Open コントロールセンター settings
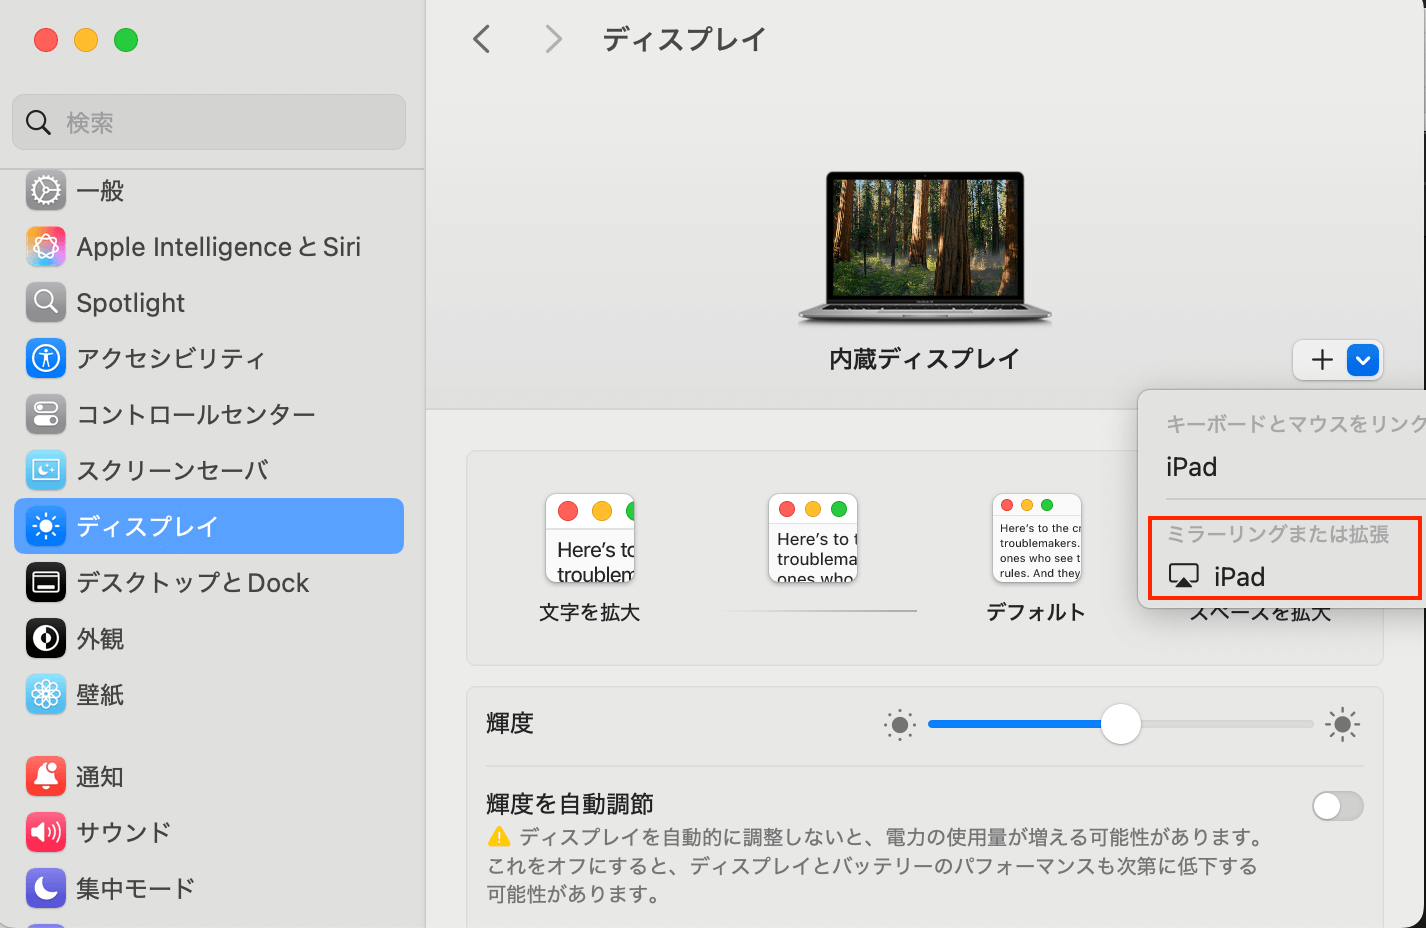 point(46,414)
